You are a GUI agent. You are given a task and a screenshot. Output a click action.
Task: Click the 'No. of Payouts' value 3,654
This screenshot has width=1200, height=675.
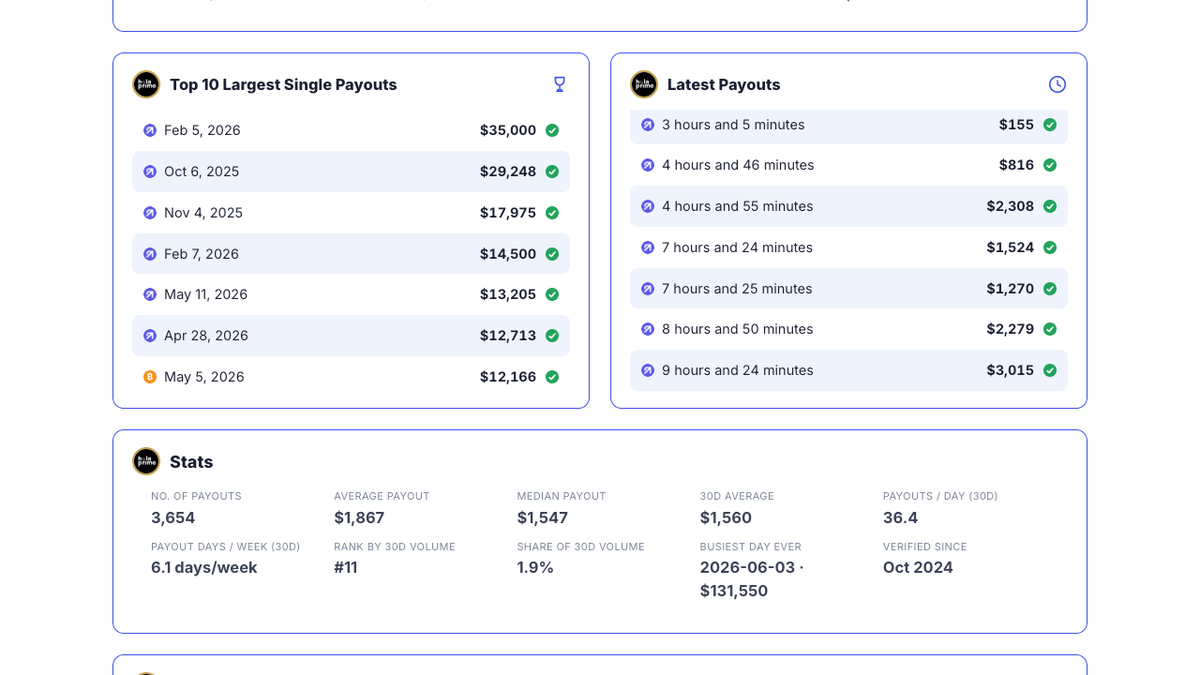pos(173,518)
